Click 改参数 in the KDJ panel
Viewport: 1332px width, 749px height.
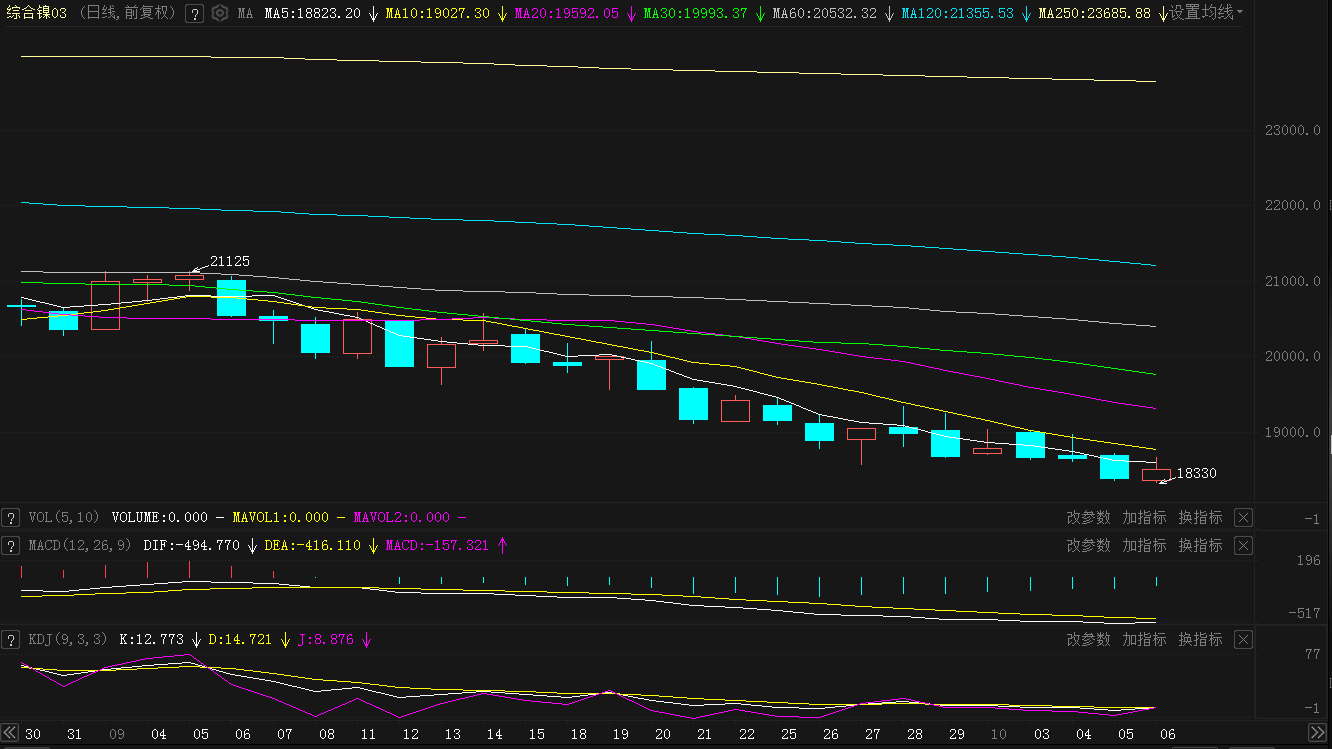(1088, 640)
